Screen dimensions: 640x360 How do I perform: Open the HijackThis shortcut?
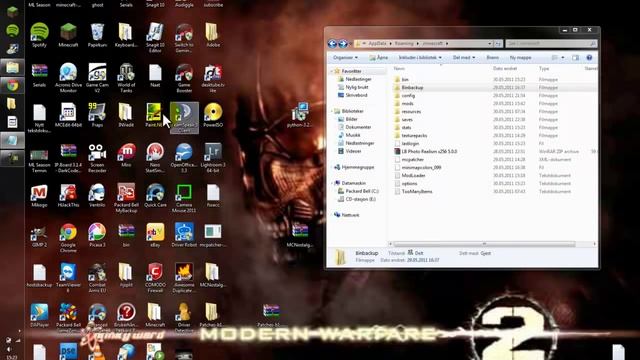tap(68, 195)
